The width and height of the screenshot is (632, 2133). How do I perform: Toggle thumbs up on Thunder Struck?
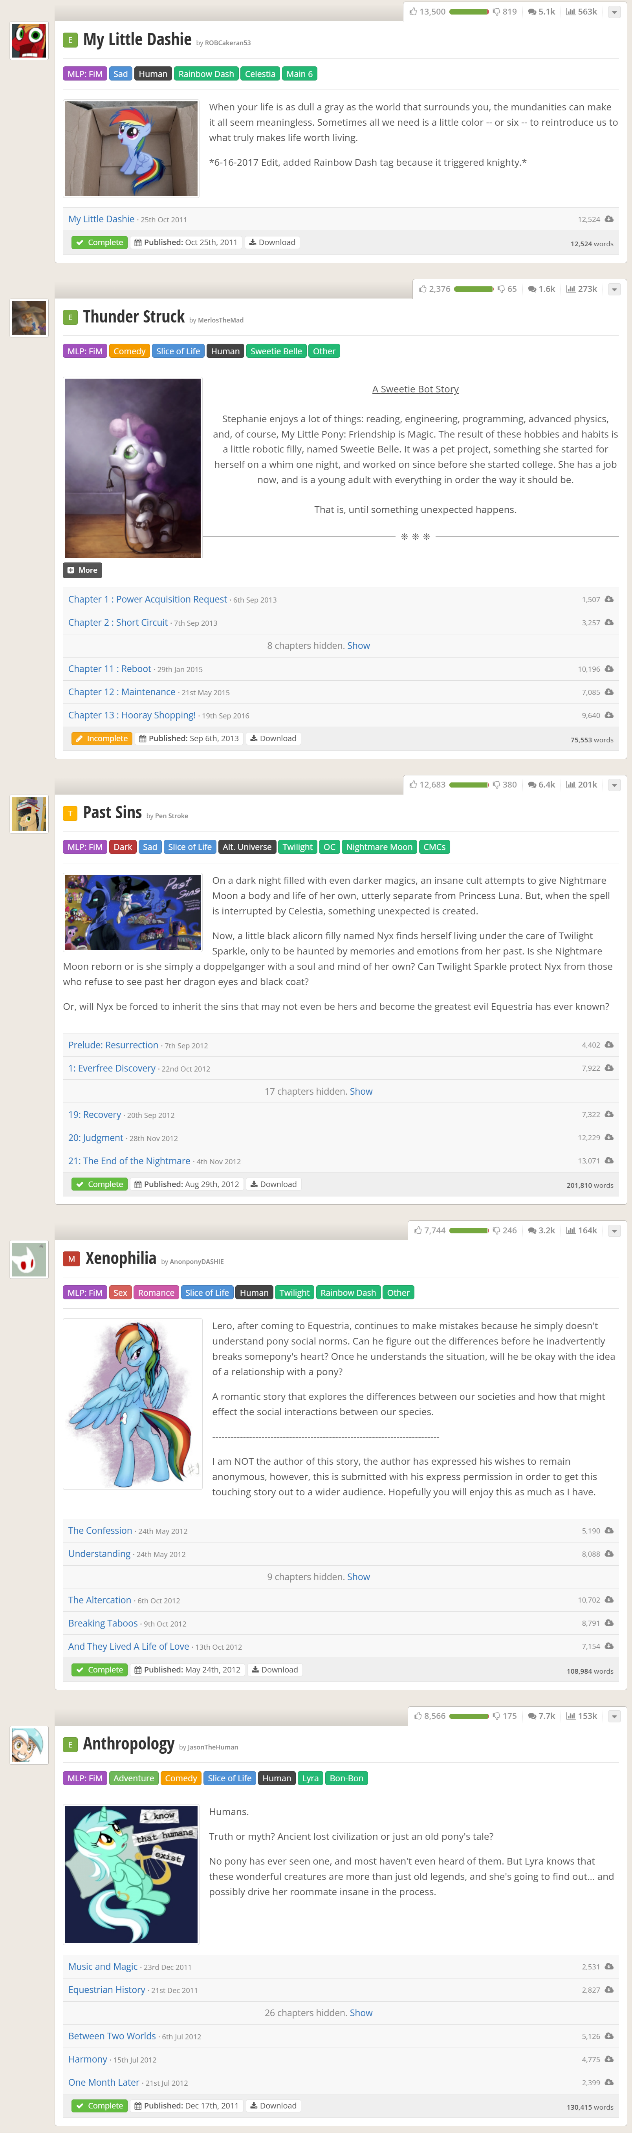(x=435, y=289)
